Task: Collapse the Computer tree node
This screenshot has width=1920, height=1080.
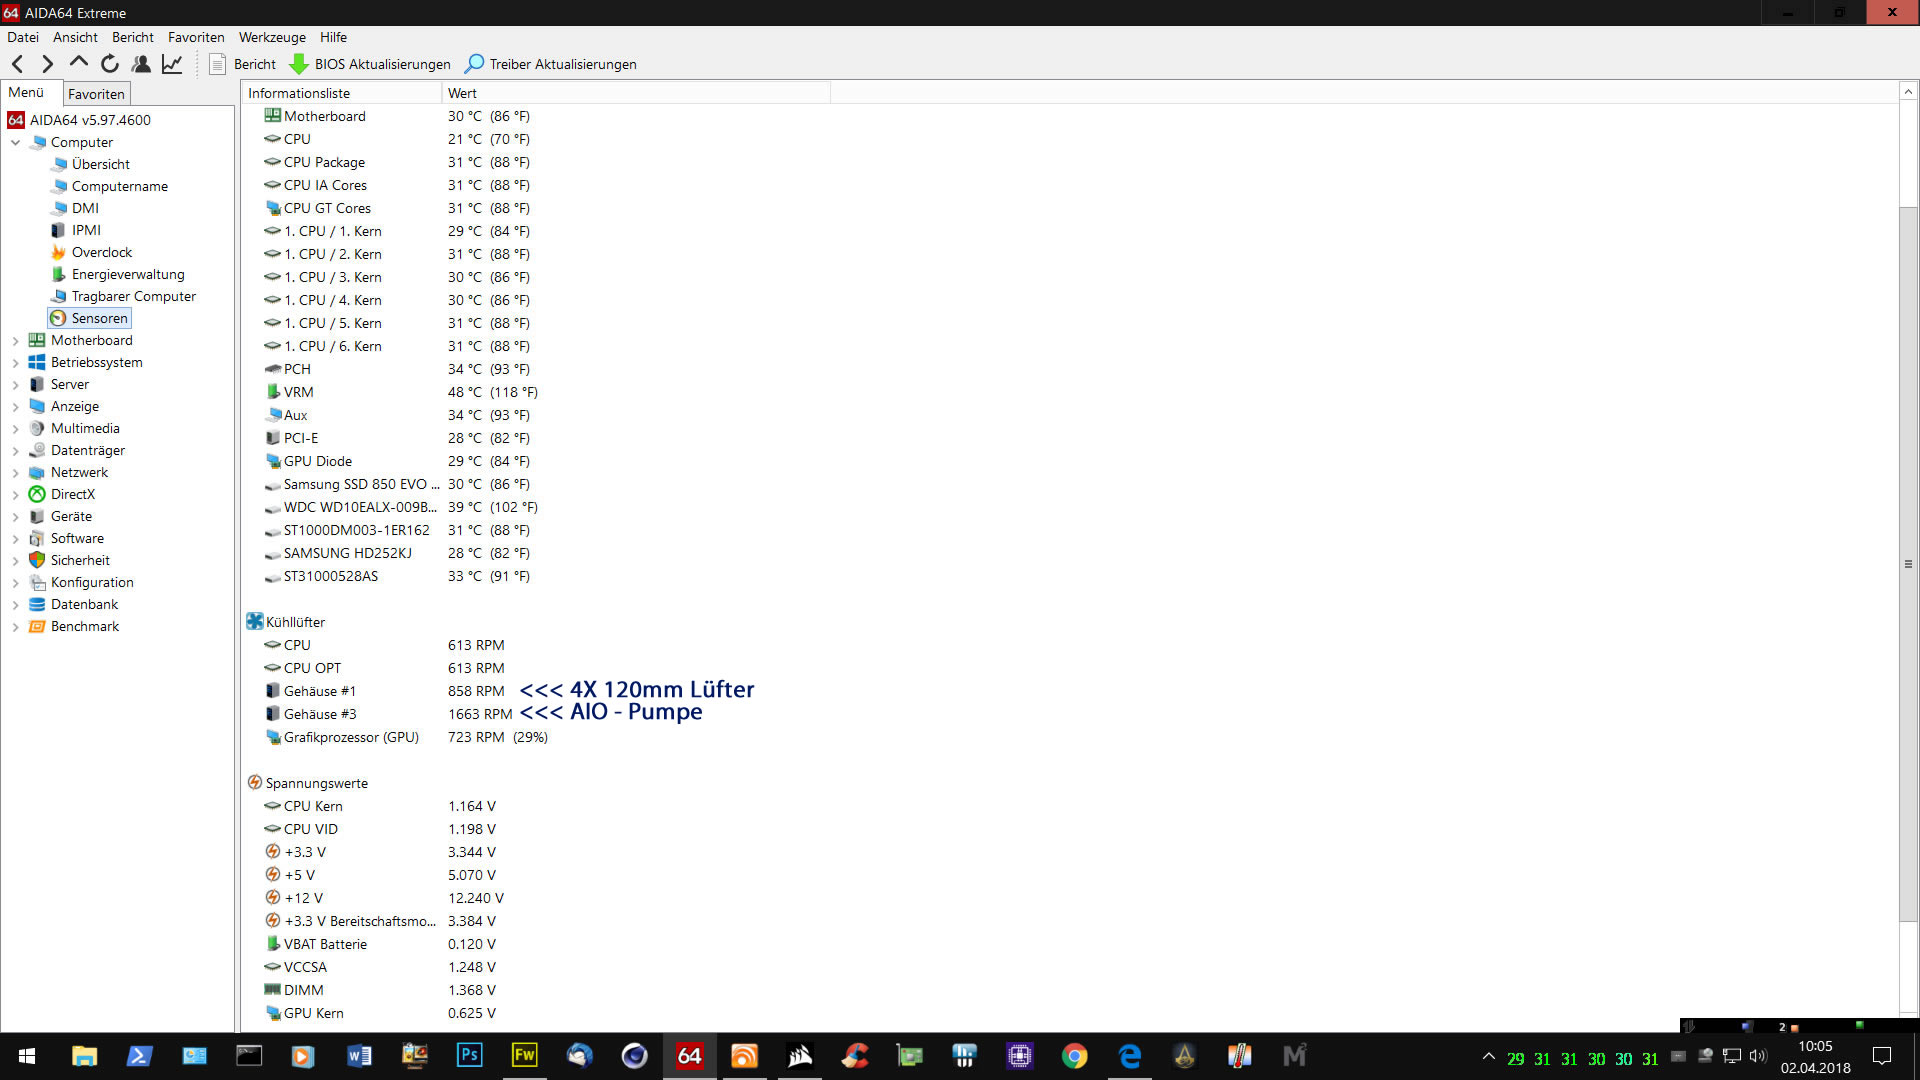Action: click(x=15, y=142)
